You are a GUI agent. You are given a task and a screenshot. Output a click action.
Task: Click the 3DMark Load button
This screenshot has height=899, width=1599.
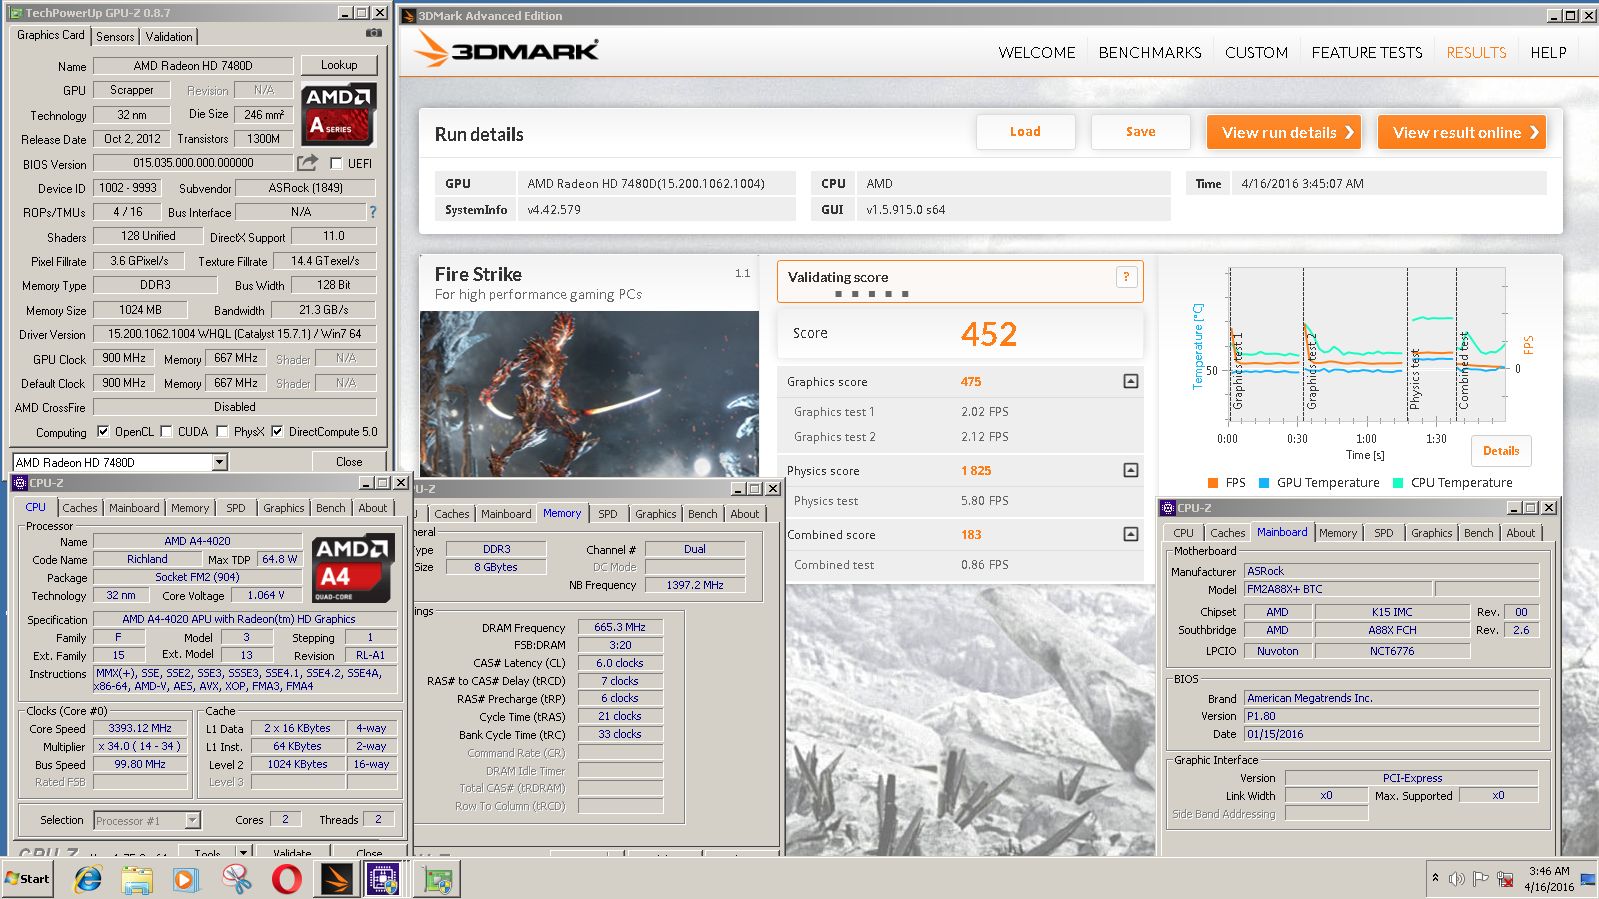click(x=1025, y=131)
